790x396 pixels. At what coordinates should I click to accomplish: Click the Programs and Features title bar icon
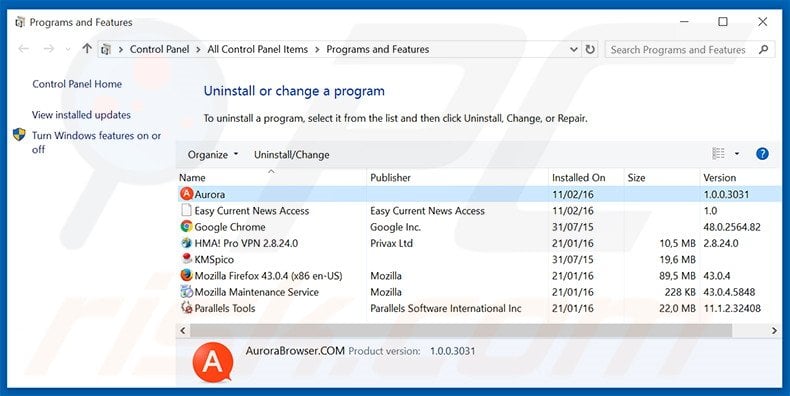pyautogui.click(x=20, y=22)
